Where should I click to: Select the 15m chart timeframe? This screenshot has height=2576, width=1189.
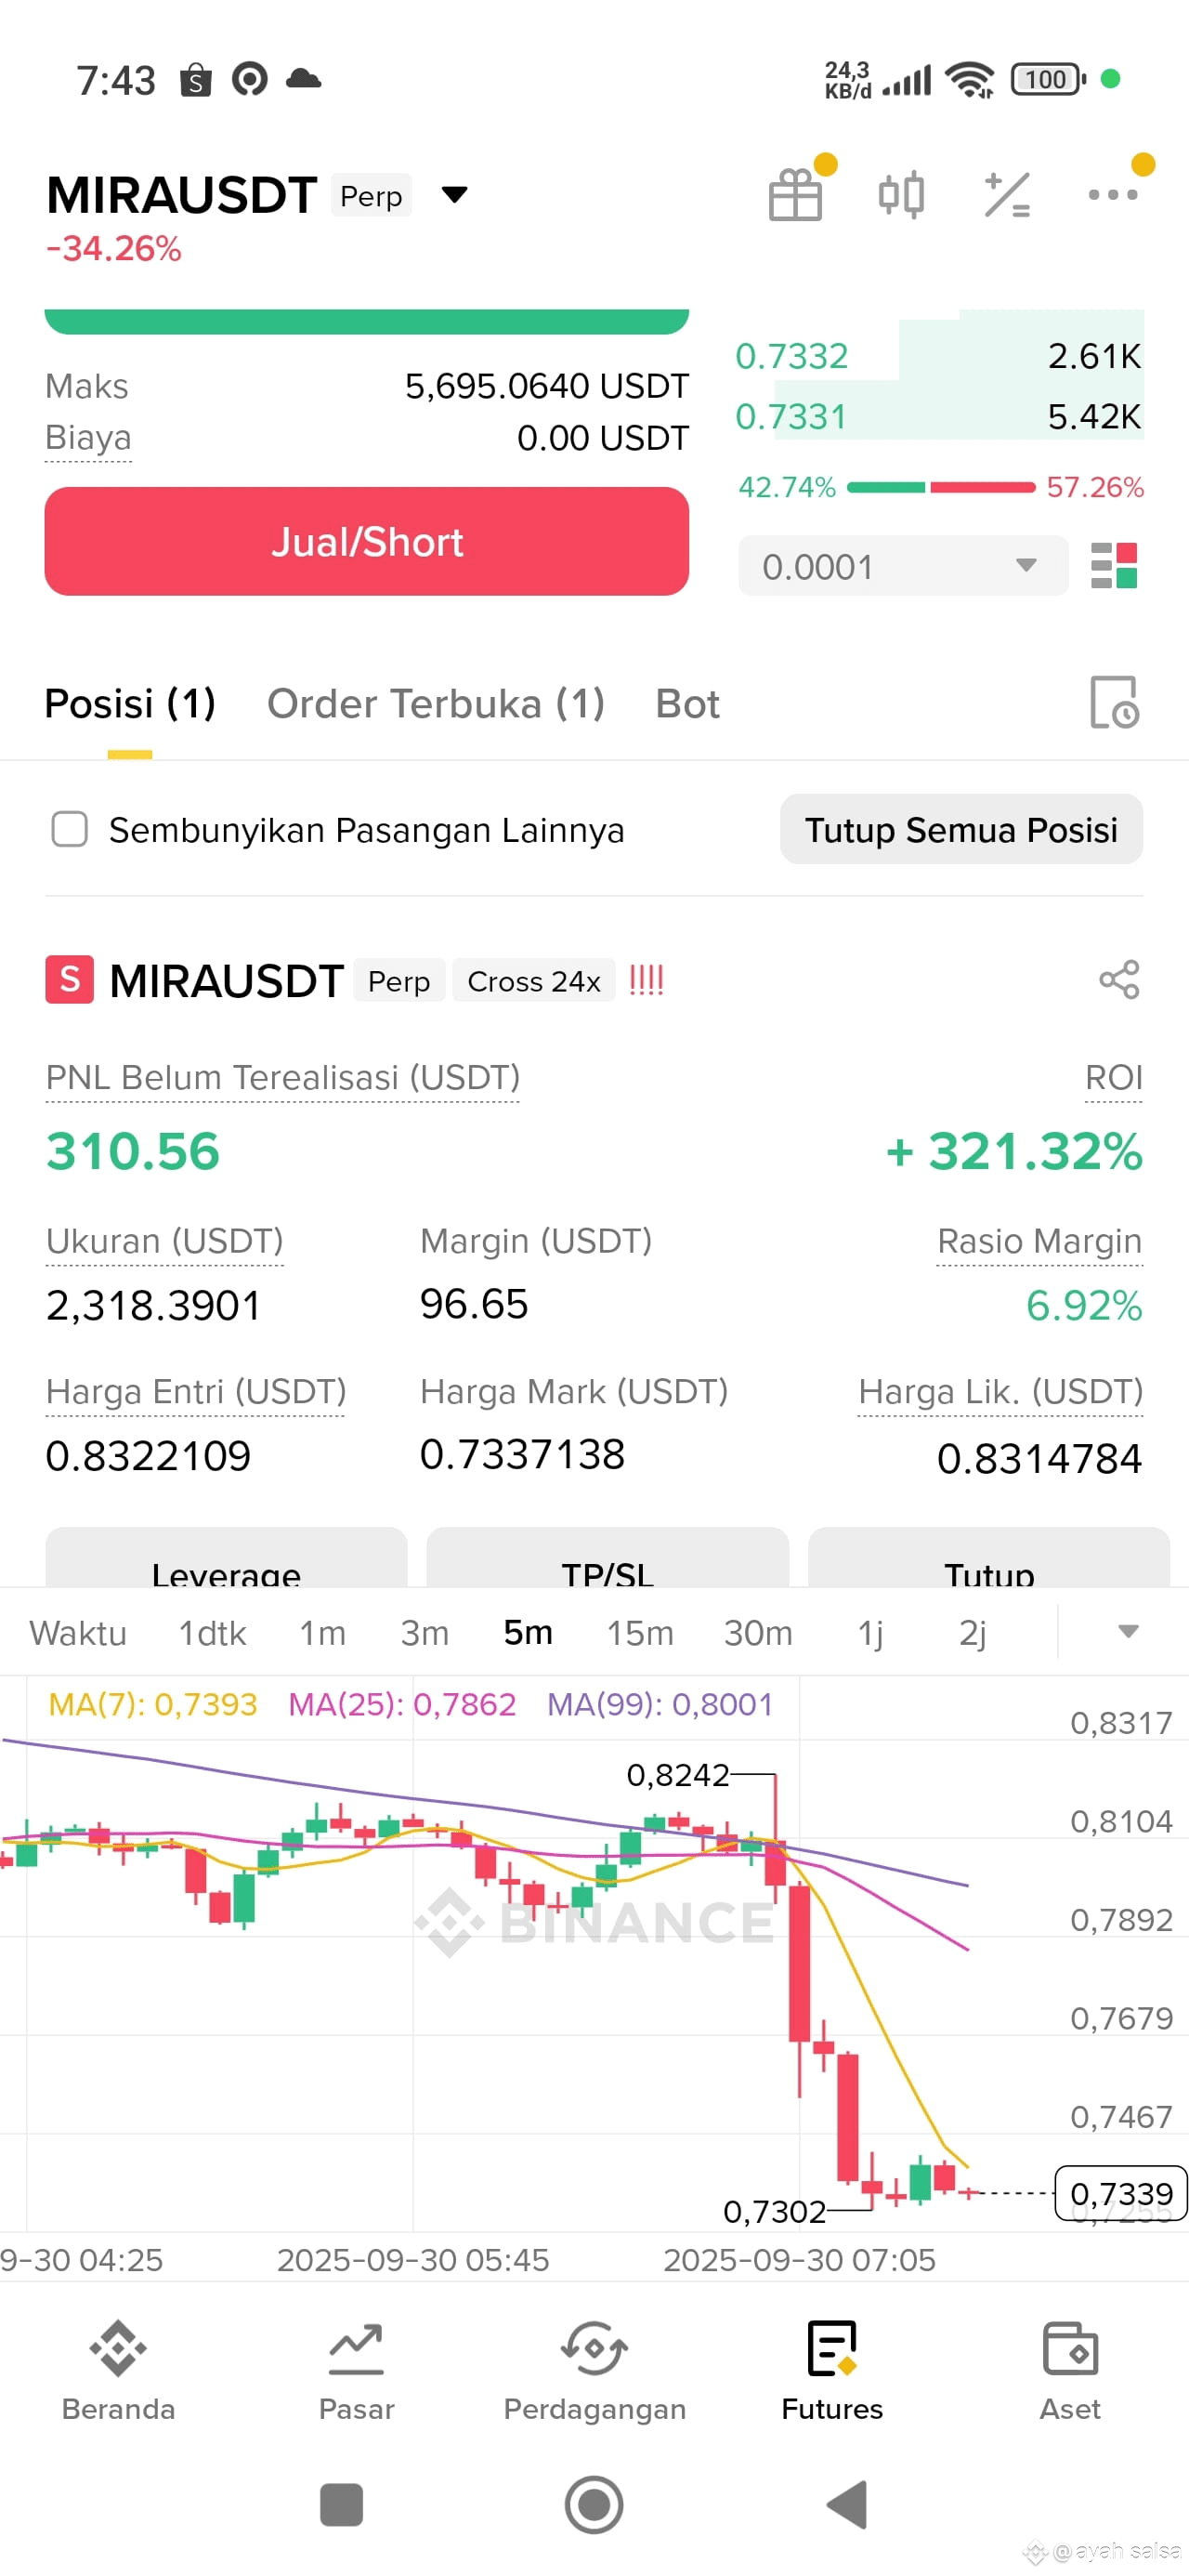click(640, 1633)
